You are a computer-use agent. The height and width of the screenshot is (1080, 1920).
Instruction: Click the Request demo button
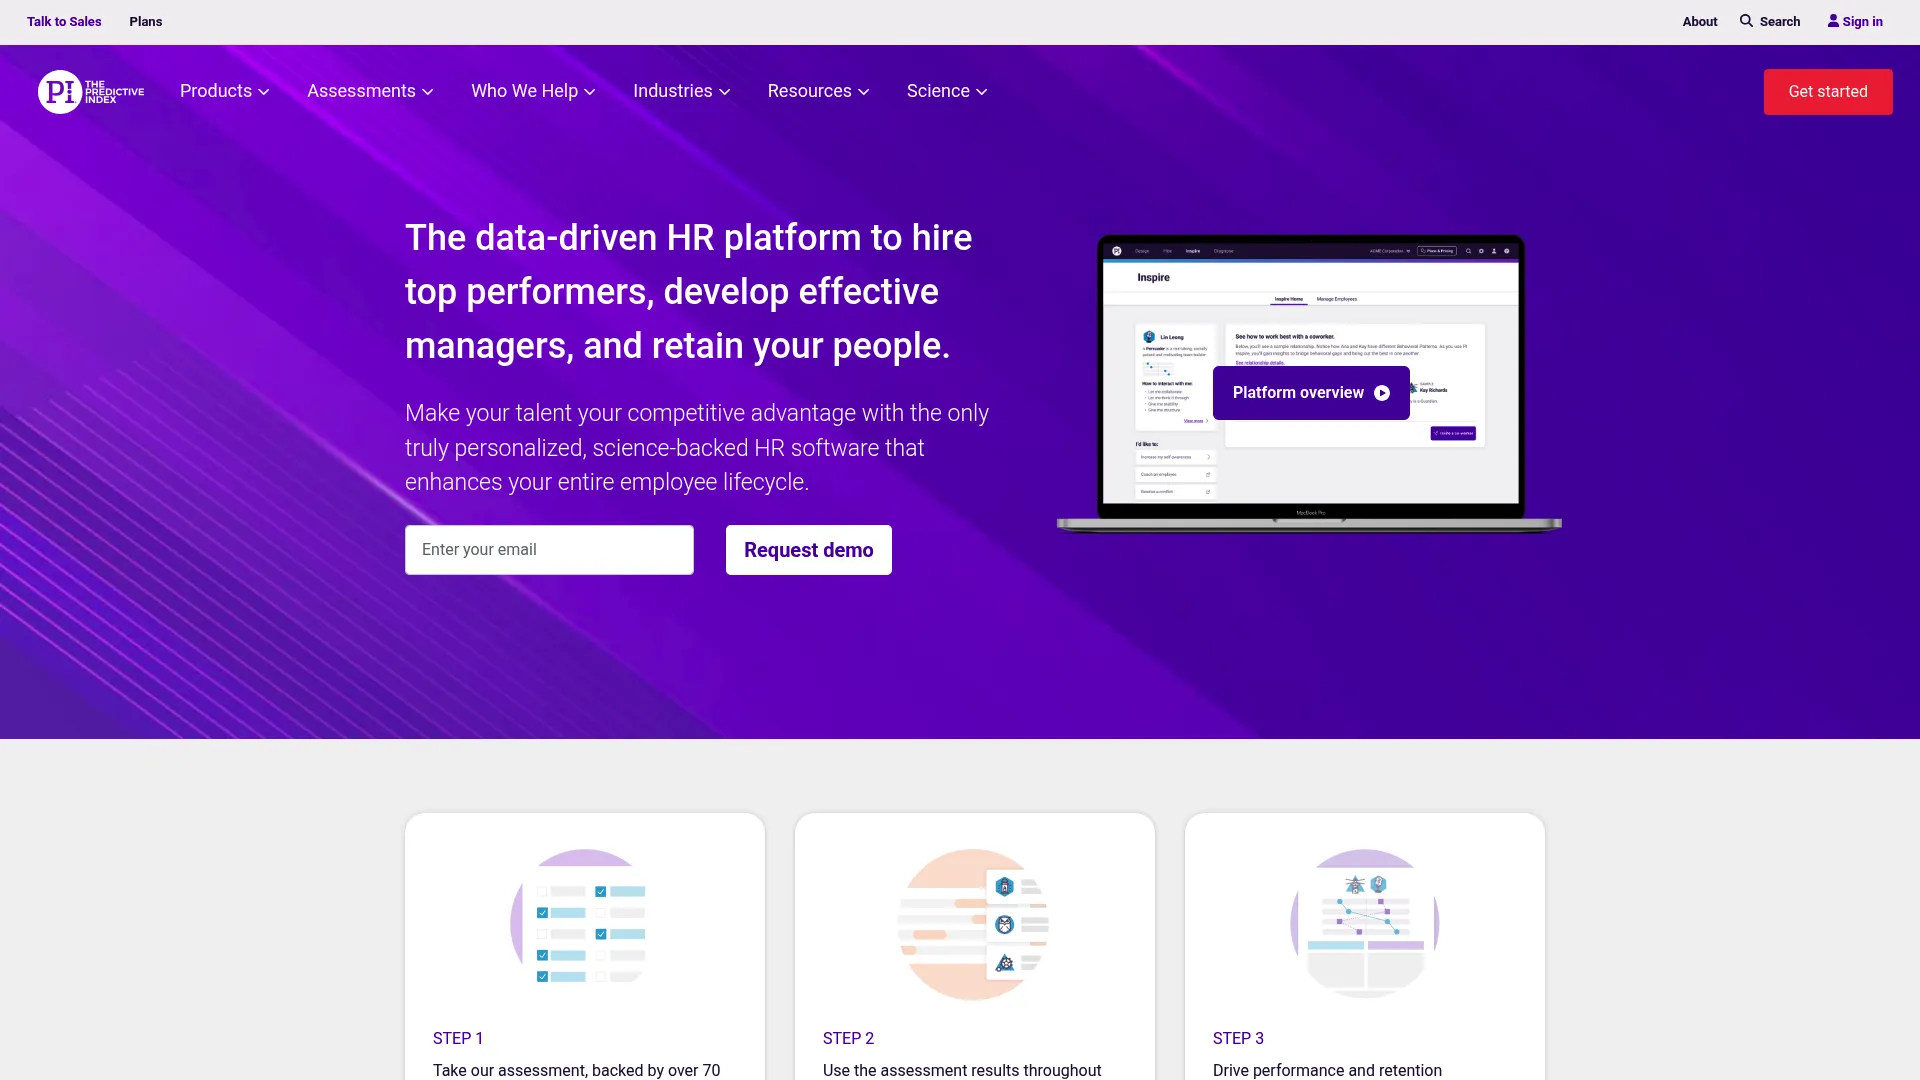(808, 550)
